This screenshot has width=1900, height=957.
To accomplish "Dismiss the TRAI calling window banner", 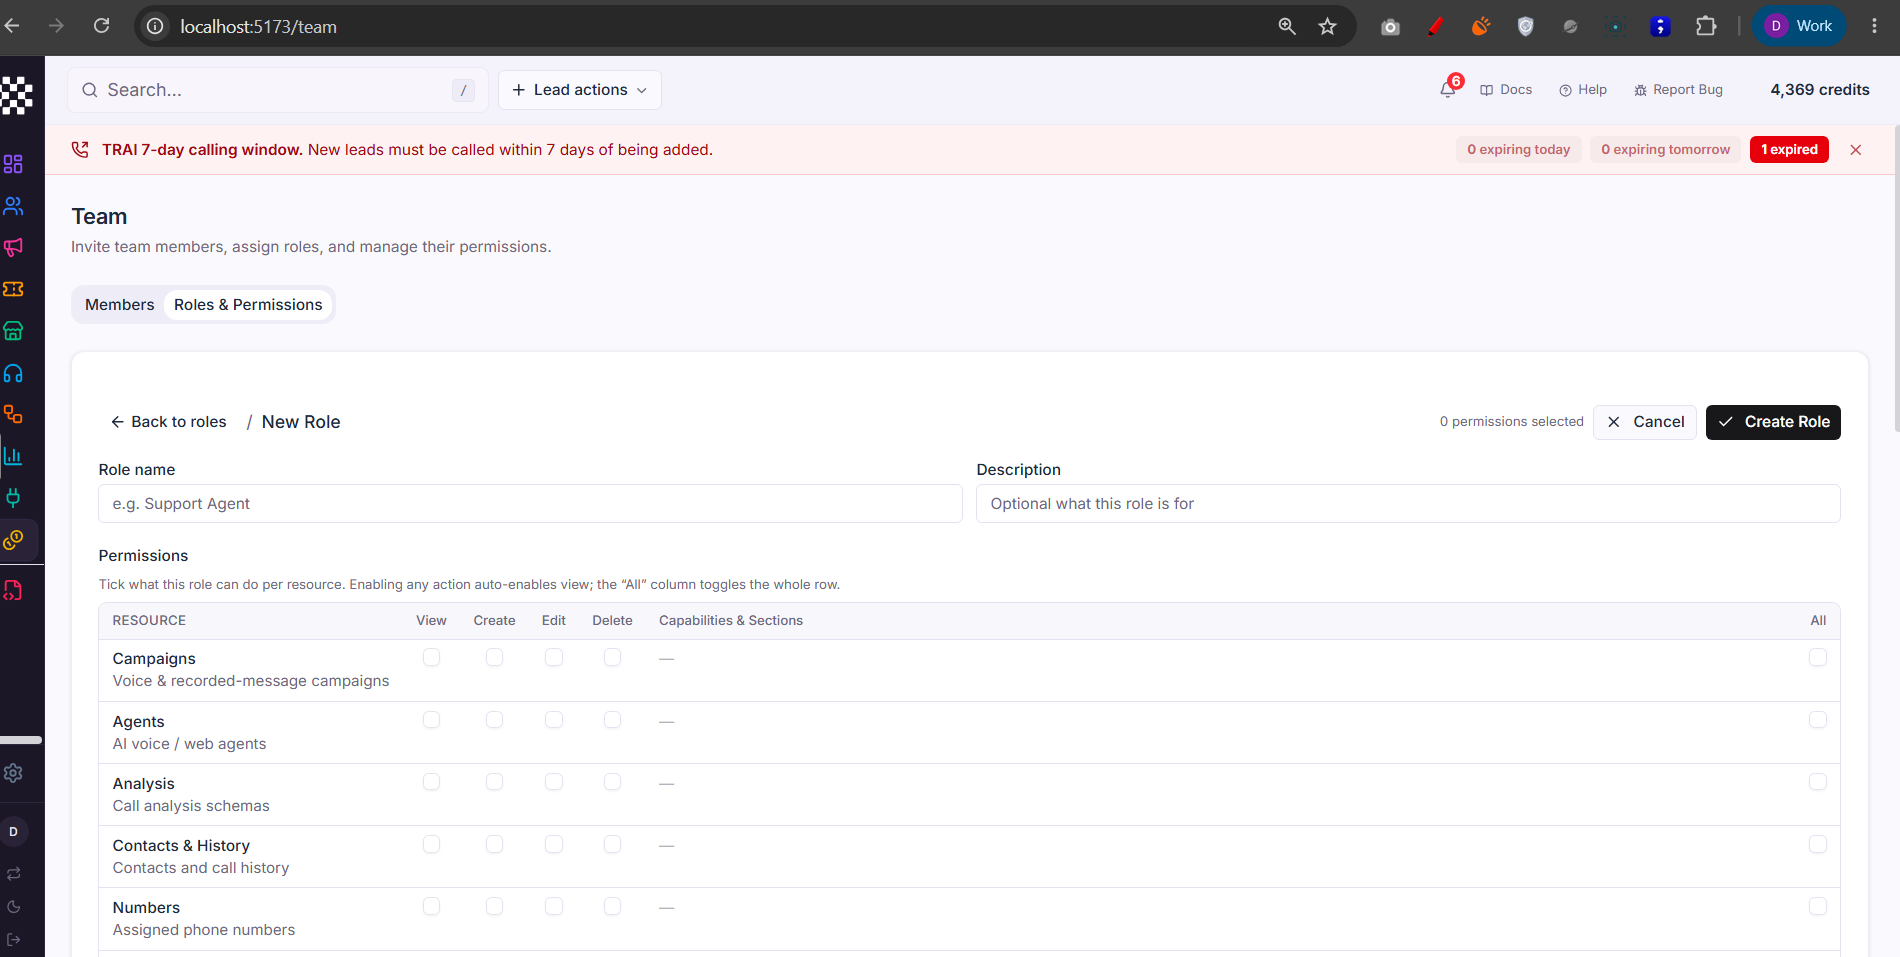I will coord(1856,150).
